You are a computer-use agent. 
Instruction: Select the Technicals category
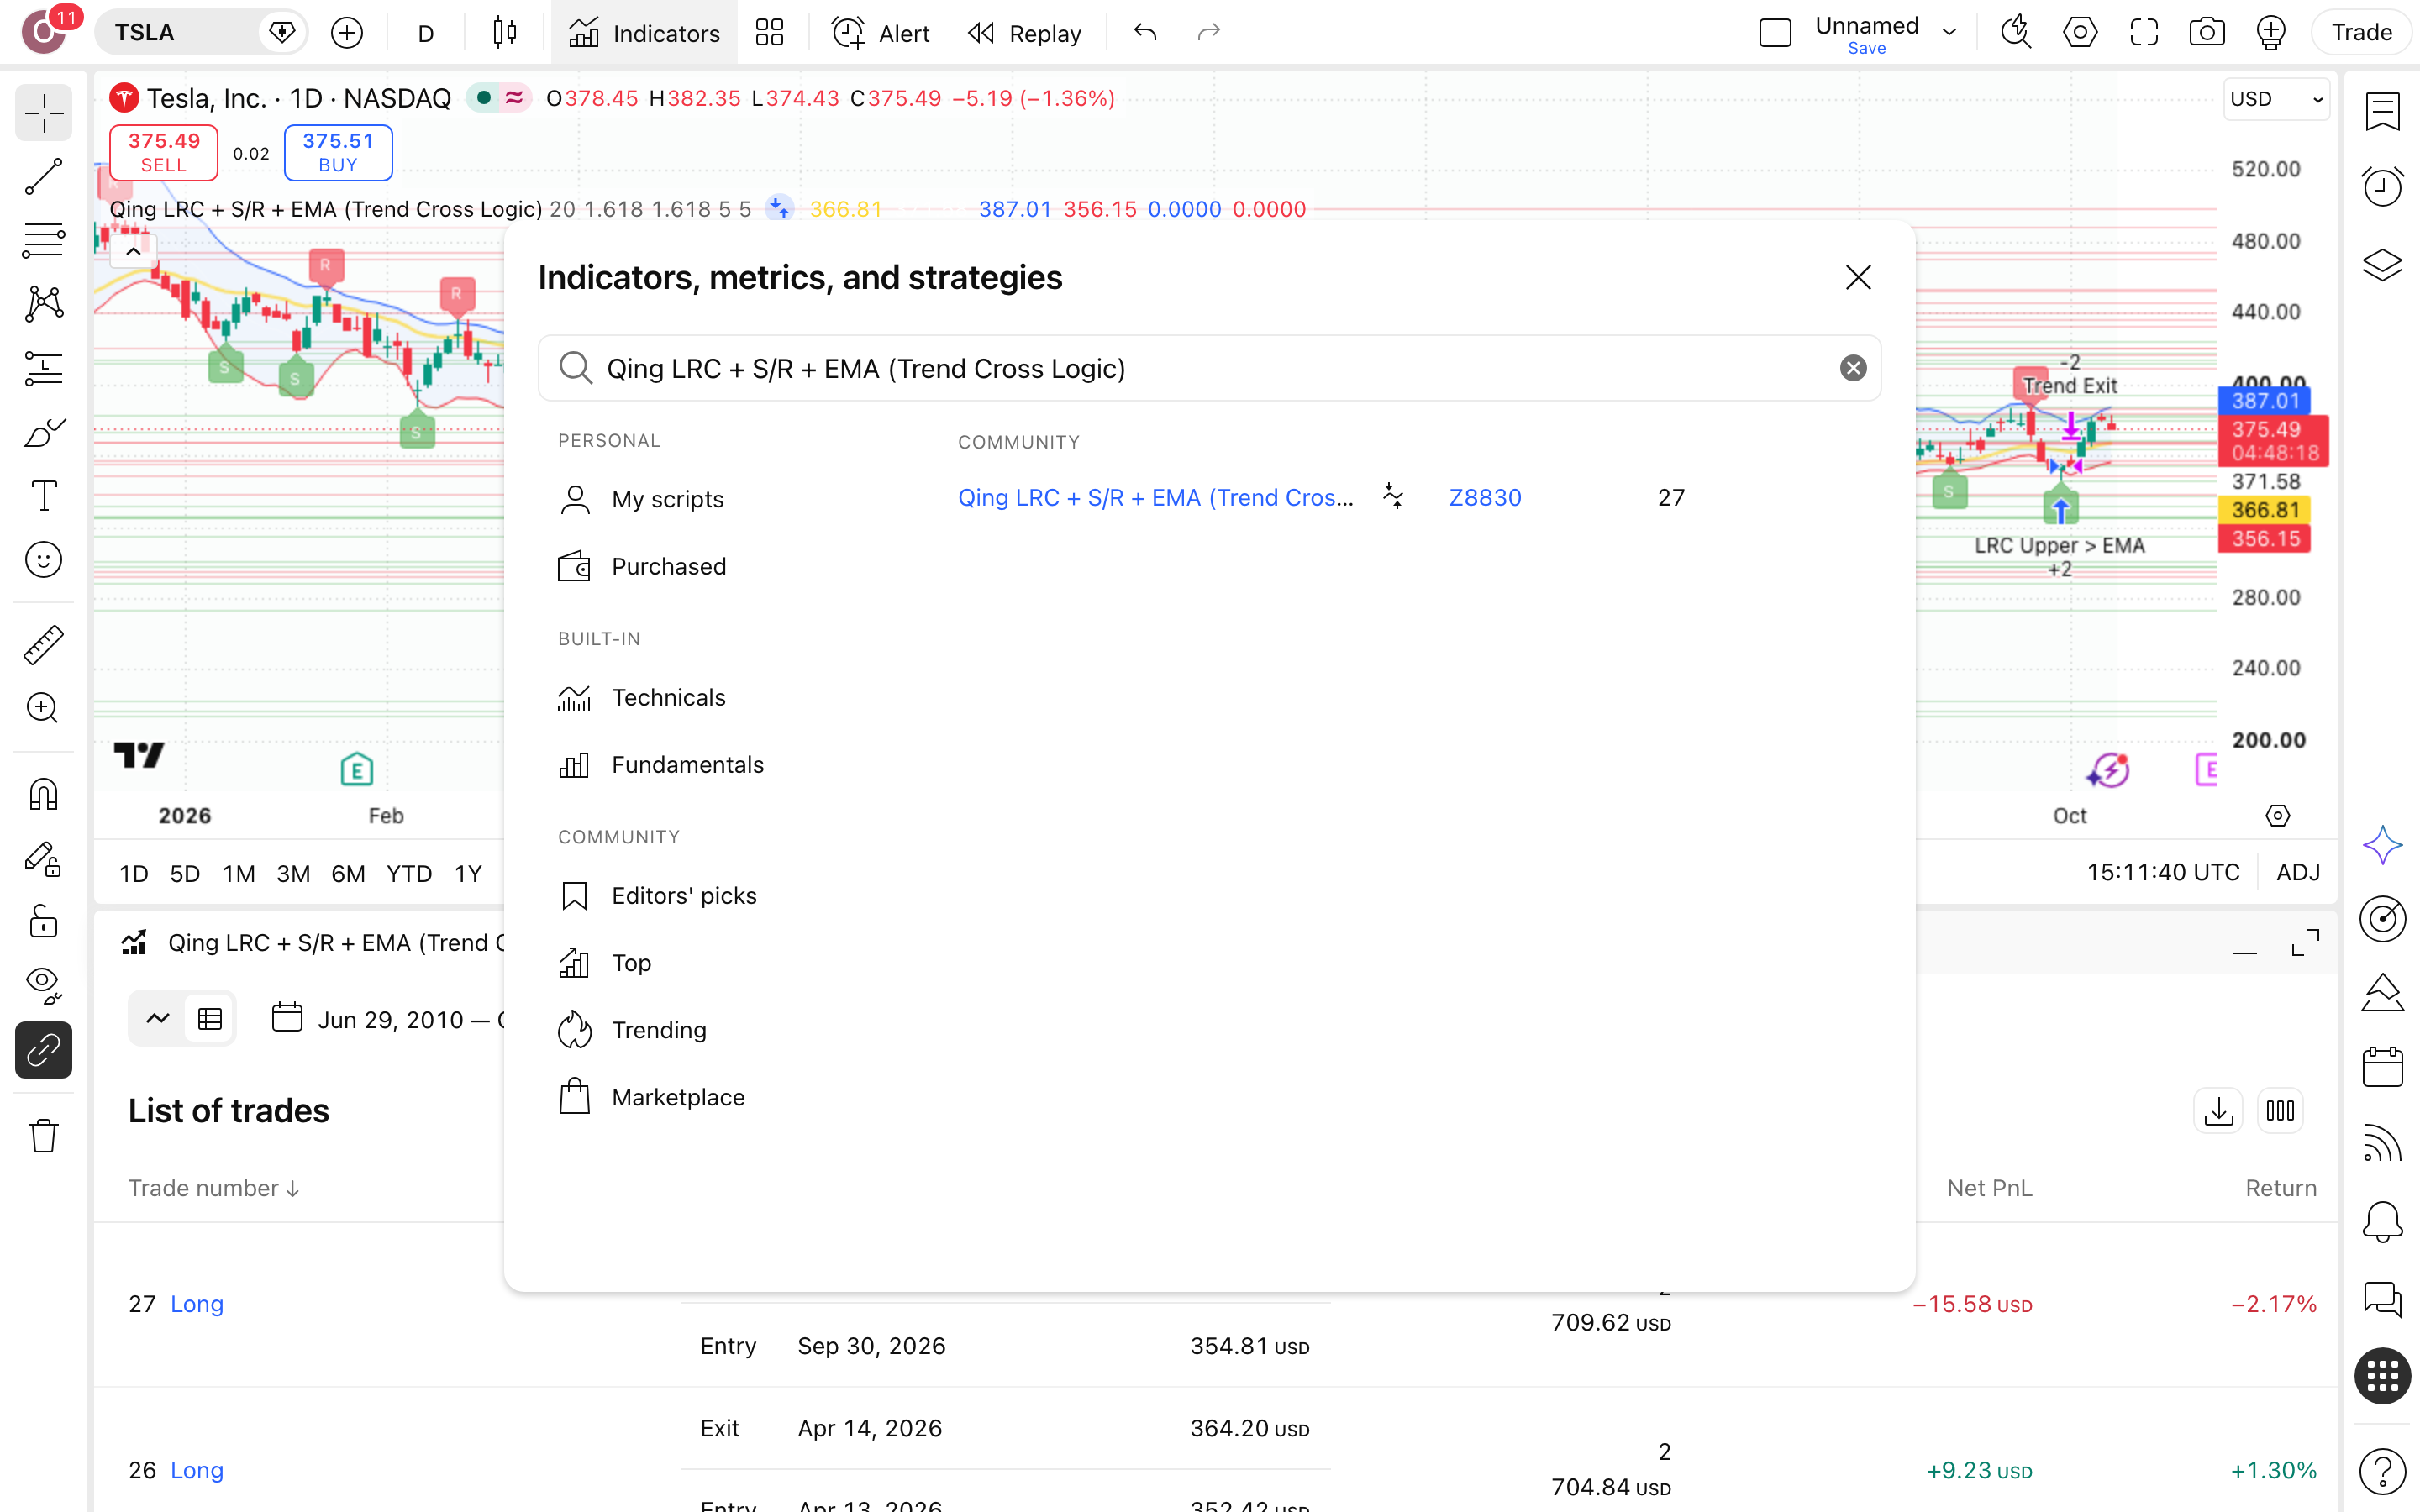click(x=641, y=697)
